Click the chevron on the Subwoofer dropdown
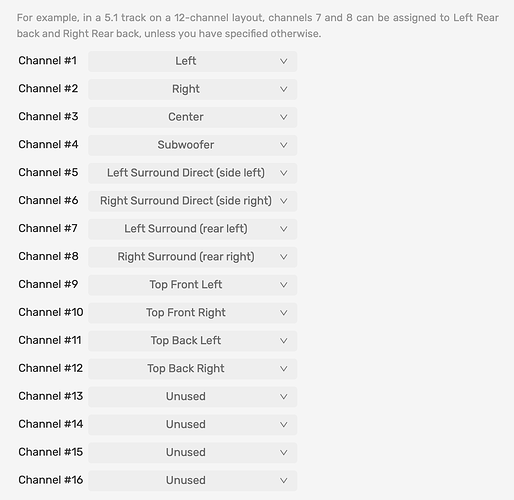 284,145
